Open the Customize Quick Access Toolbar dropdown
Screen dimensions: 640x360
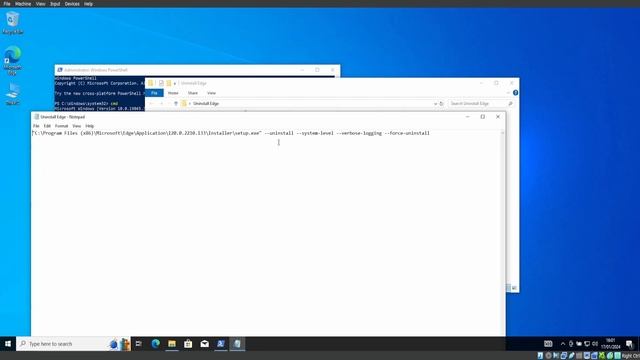coord(175,83)
